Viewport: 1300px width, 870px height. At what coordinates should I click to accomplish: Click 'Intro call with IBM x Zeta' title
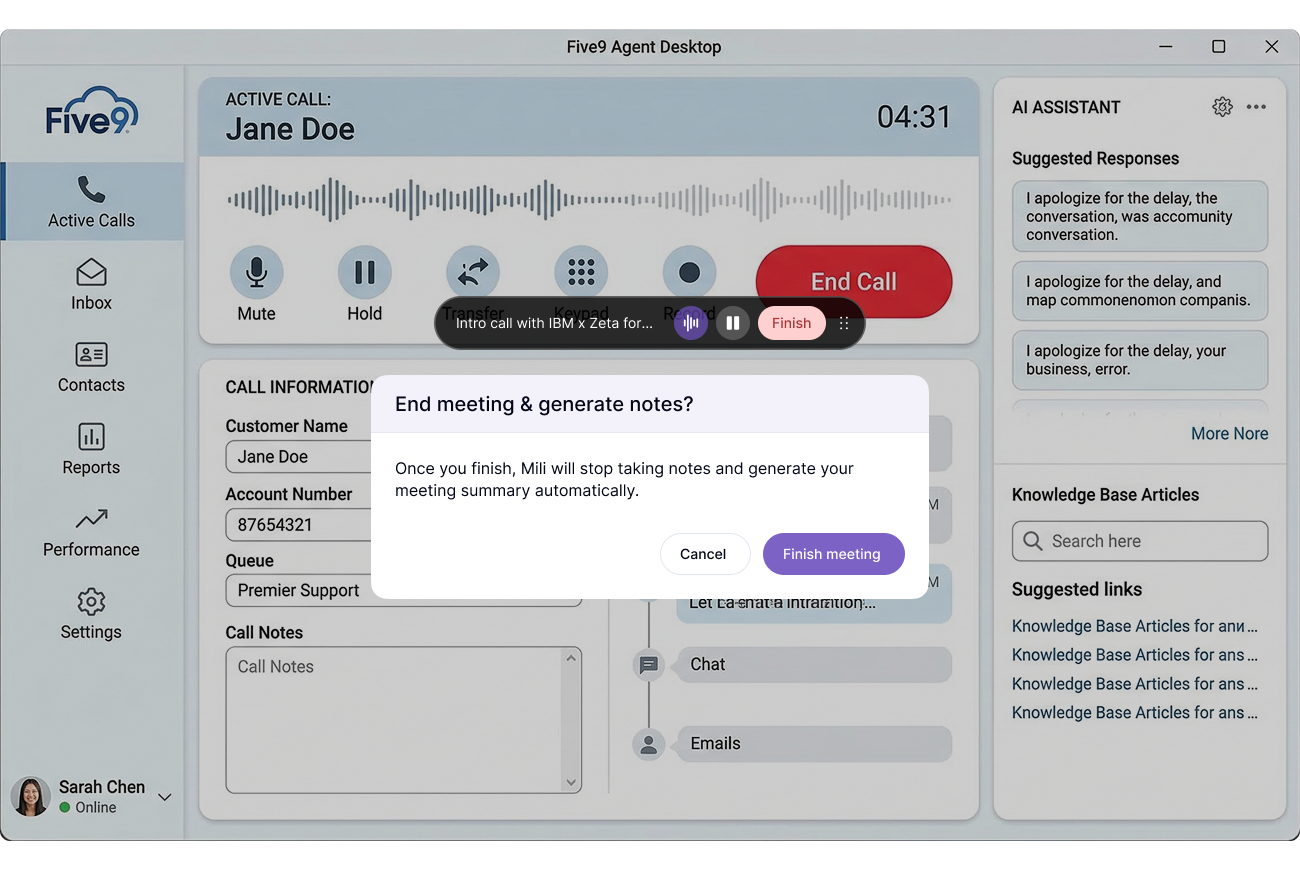coord(554,323)
